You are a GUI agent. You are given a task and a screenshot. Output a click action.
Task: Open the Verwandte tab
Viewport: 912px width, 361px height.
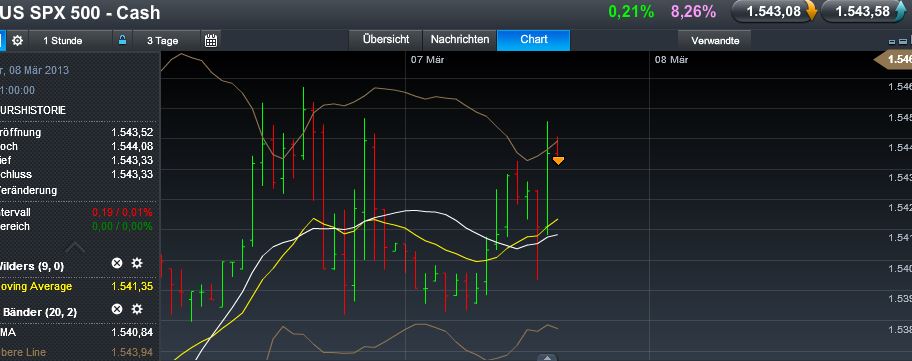(x=715, y=40)
